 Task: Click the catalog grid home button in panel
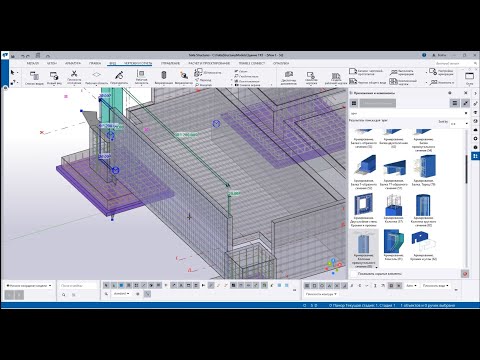pyautogui.click(x=354, y=103)
